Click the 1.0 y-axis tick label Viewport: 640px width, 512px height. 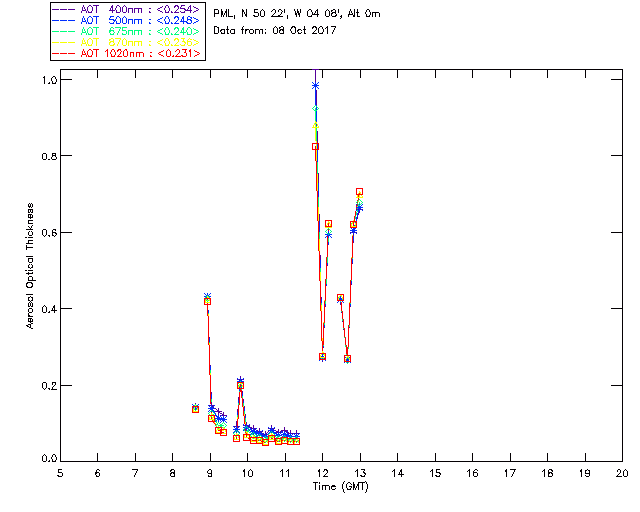point(49,80)
